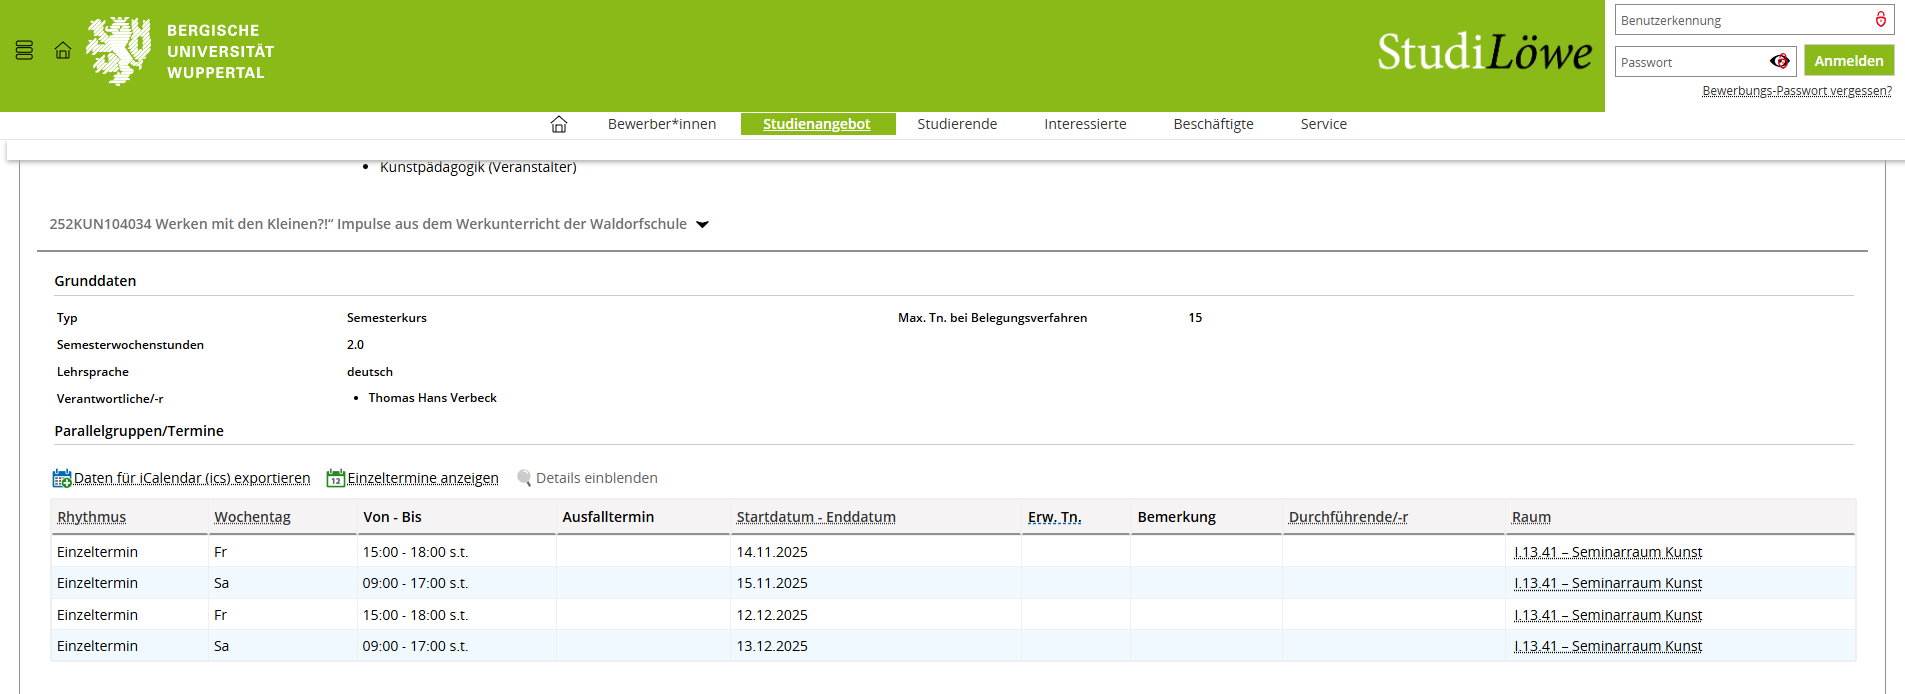
Task: Follow the Bewerbungs-Passwort vergessen link
Action: click(1797, 91)
